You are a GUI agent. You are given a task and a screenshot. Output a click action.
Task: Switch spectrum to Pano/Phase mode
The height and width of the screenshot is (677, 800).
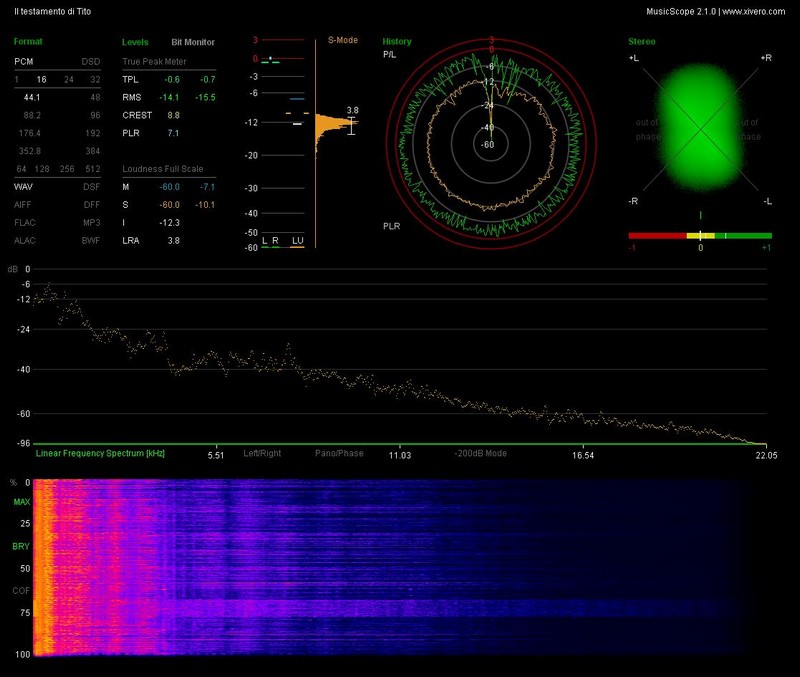pyautogui.click(x=339, y=453)
